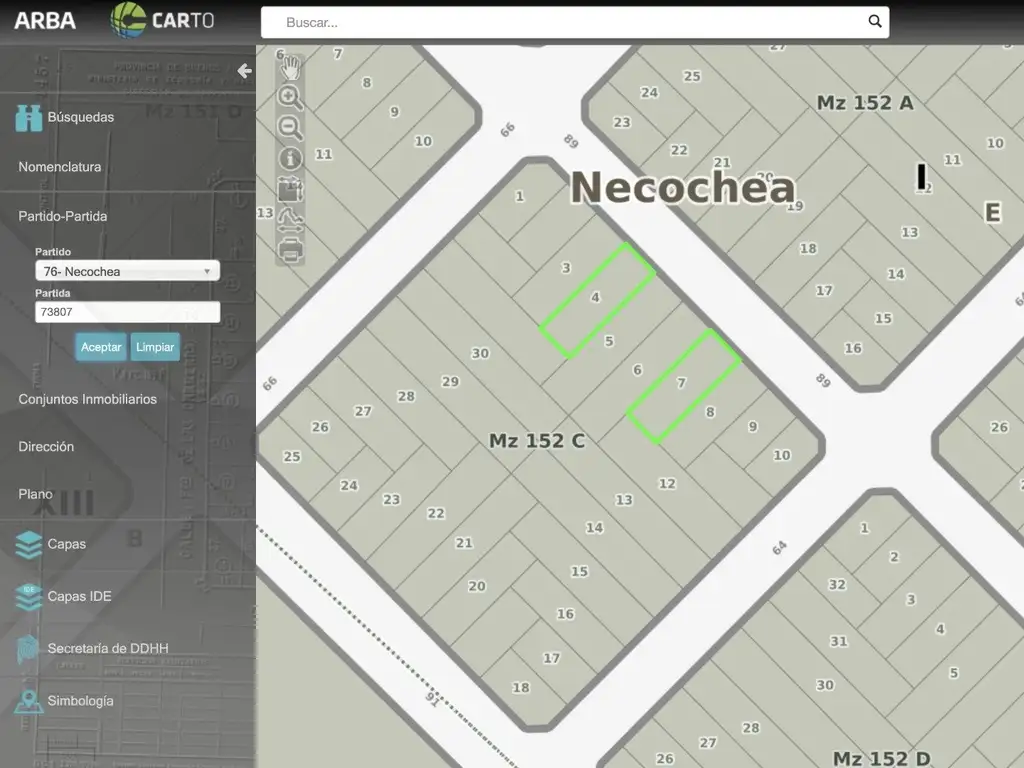Collapse sidebar with the left arrow
Screen dimensions: 1024x768
pyautogui.click(x=244, y=71)
